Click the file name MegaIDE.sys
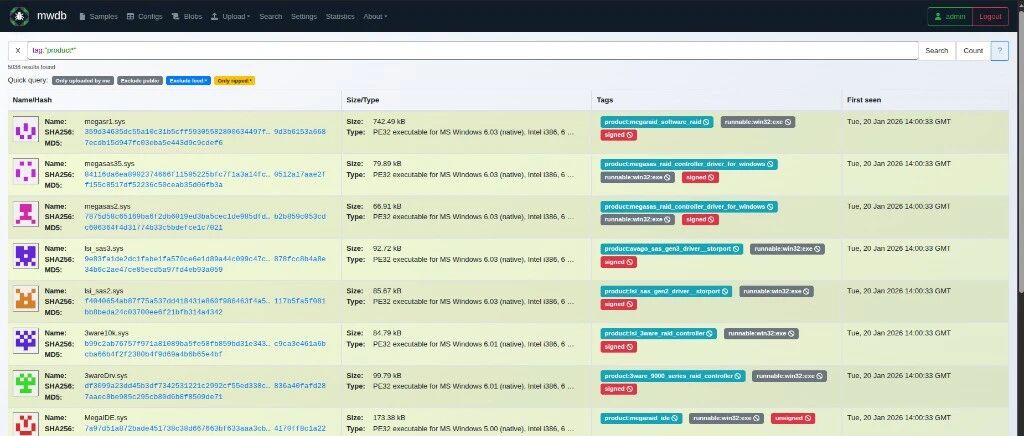This screenshot has height=436, width=1024. [106, 418]
